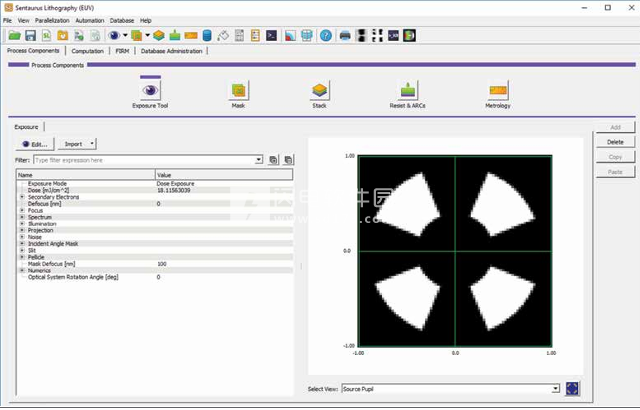Open the Select View Source Pupil dropdown
Screen dimensions: 640x410
click(x=451, y=389)
